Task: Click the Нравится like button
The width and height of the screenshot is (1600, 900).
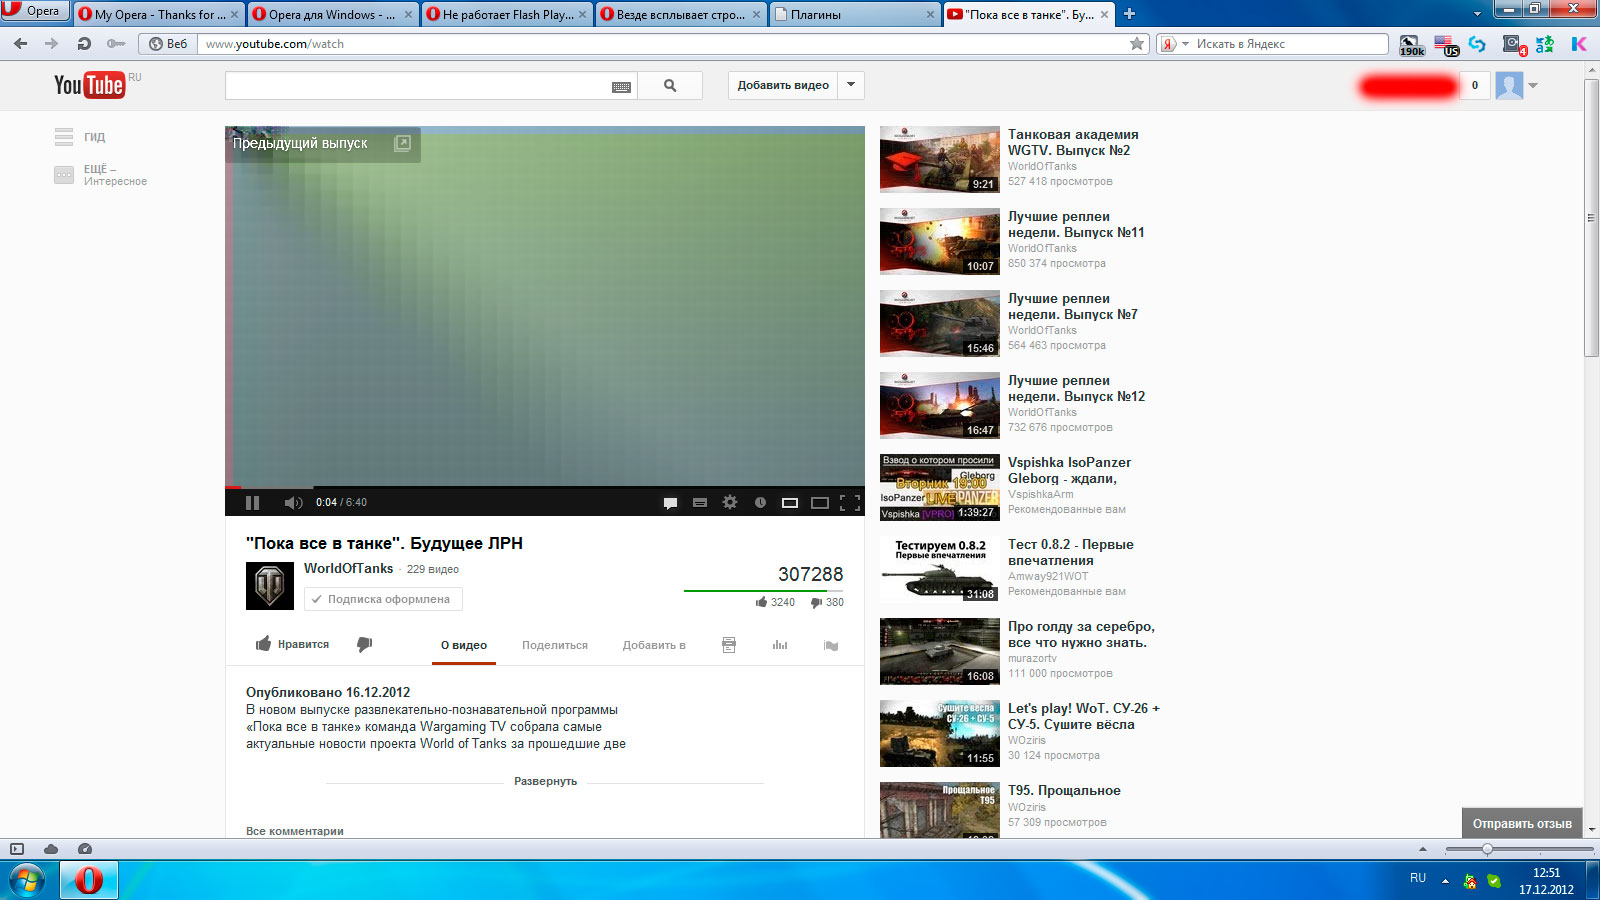Action: click(292, 644)
